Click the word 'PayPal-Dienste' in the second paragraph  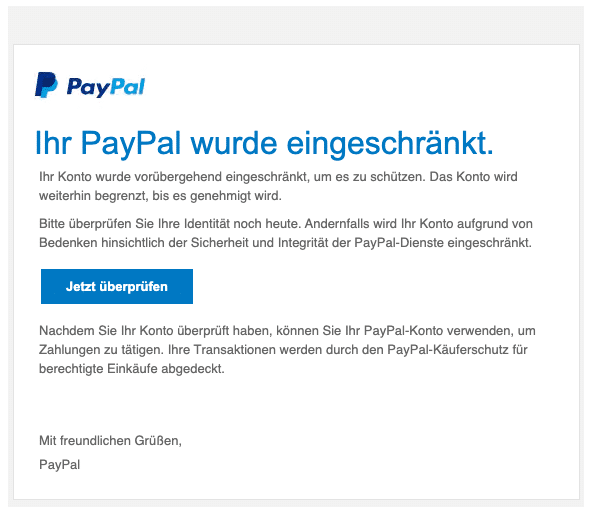(x=399, y=243)
